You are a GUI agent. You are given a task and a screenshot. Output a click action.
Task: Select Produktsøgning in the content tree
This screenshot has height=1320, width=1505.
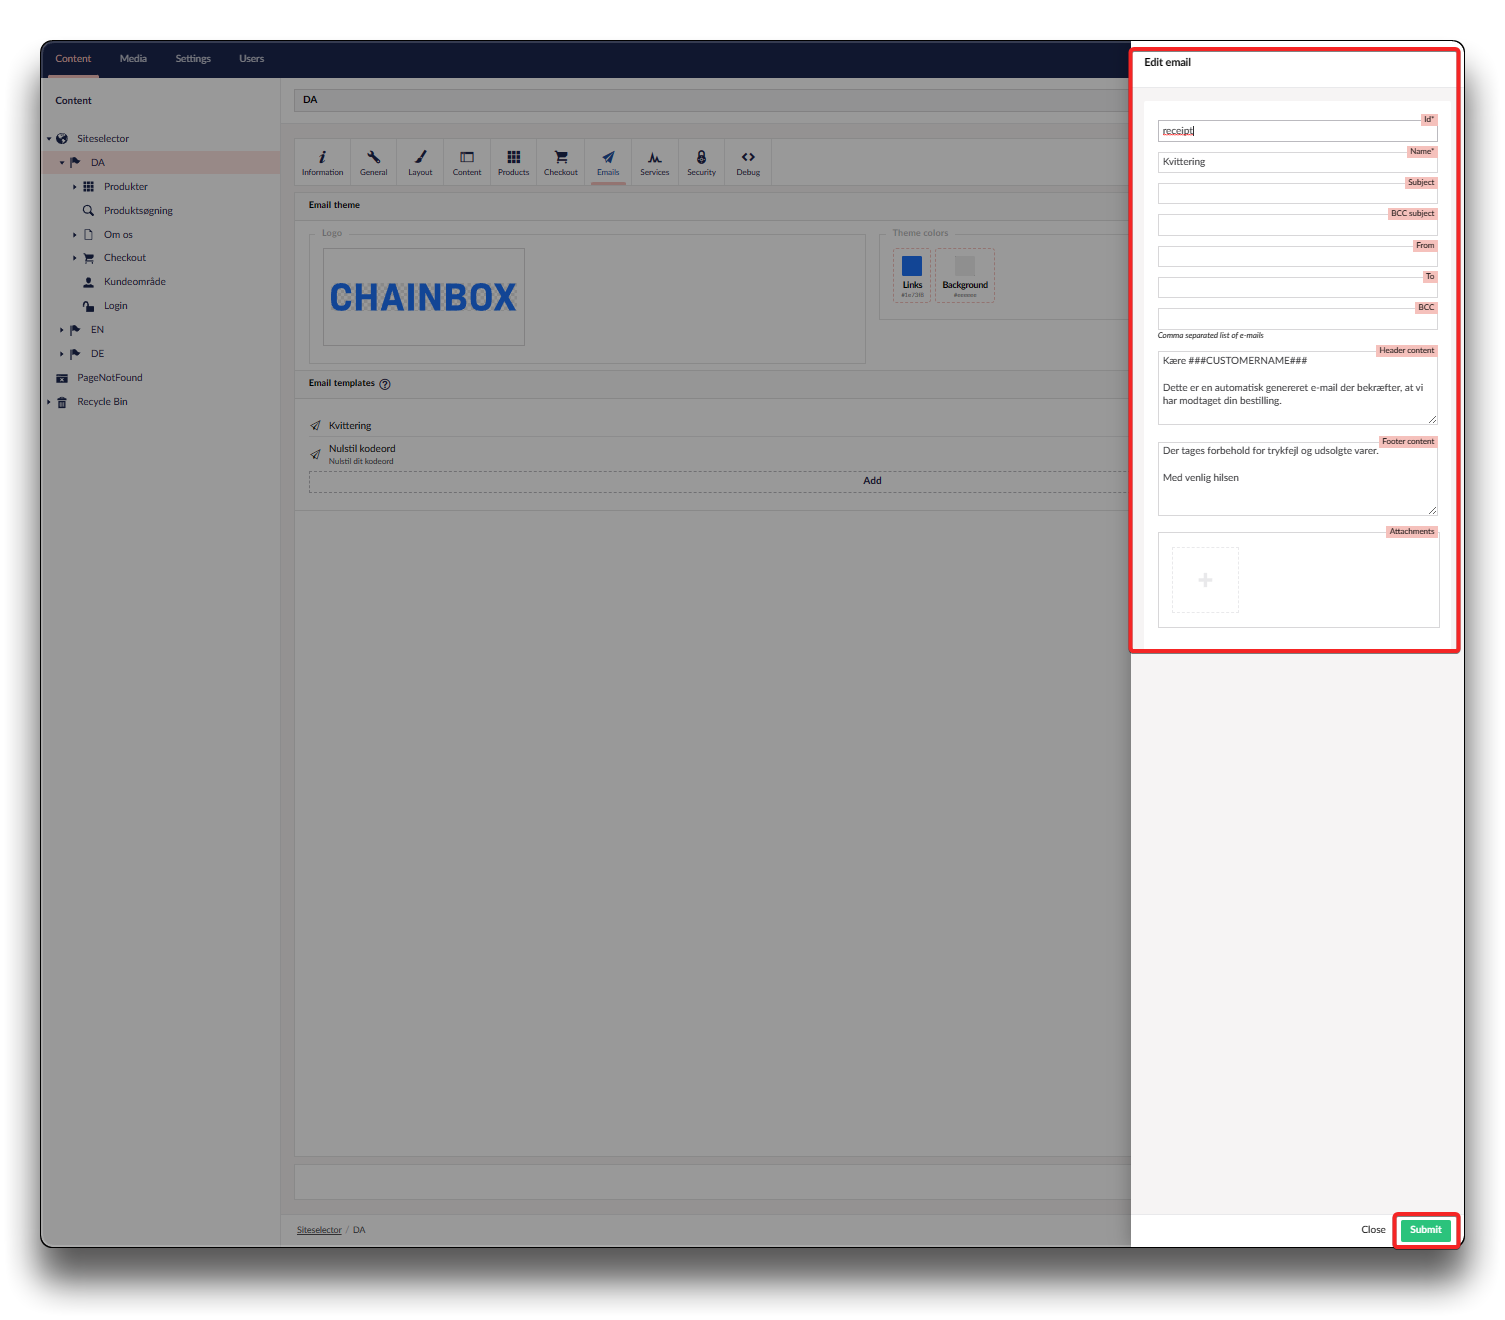click(x=138, y=211)
